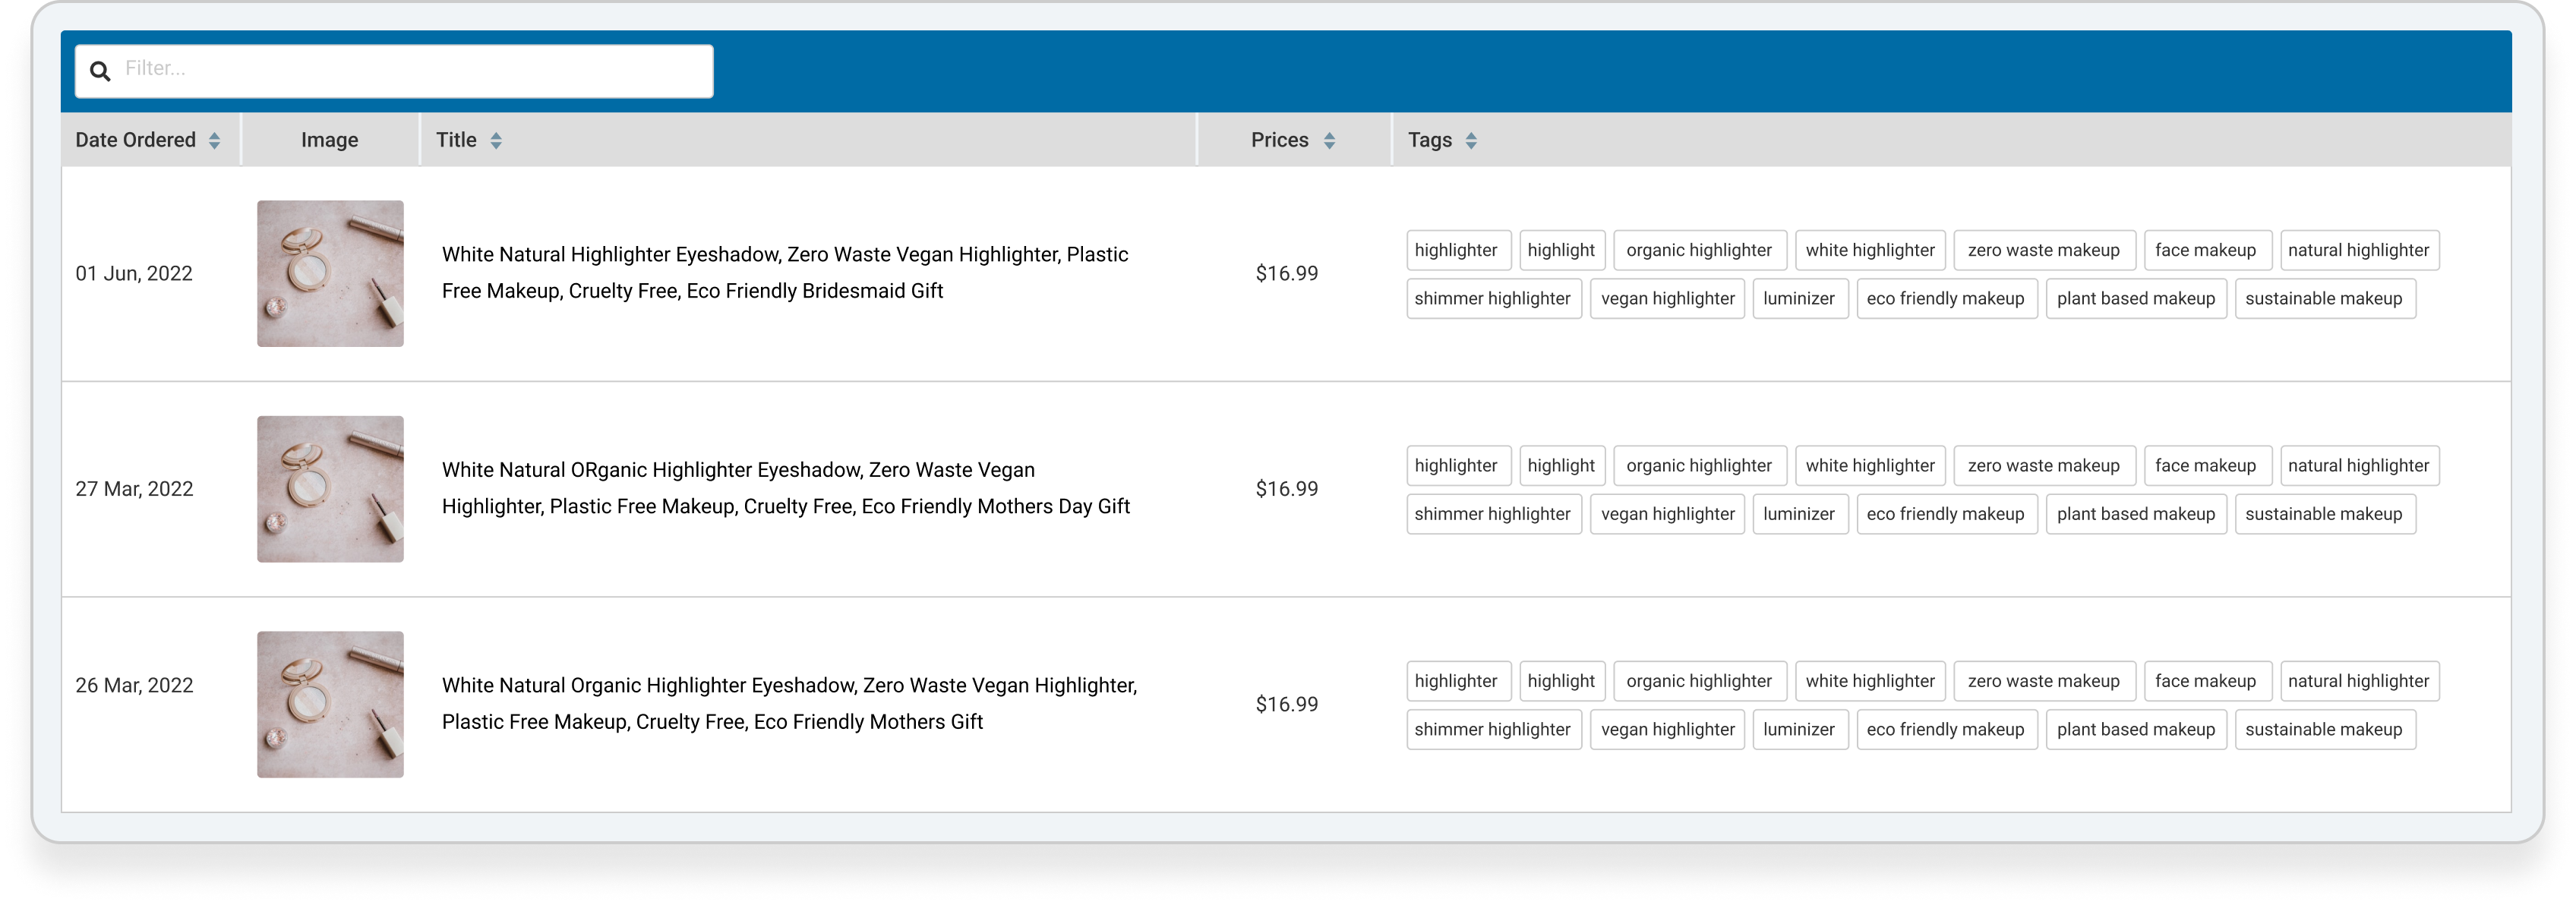The width and height of the screenshot is (2576, 905).
Task: Click 'shimmer highlighter' tag in 01 Jun row
Action: pyautogui.click(x=1493, y=299)
